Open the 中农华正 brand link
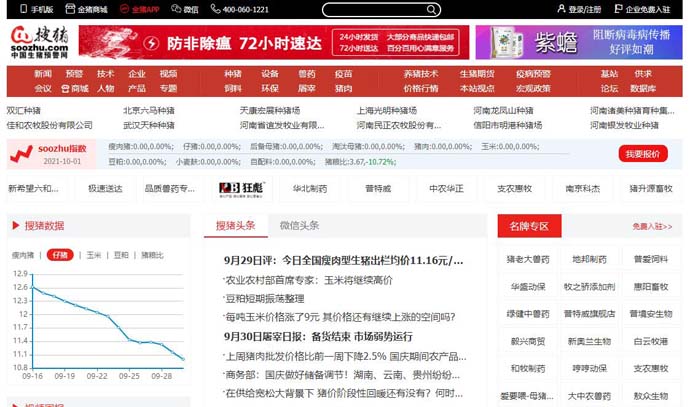 446,189
